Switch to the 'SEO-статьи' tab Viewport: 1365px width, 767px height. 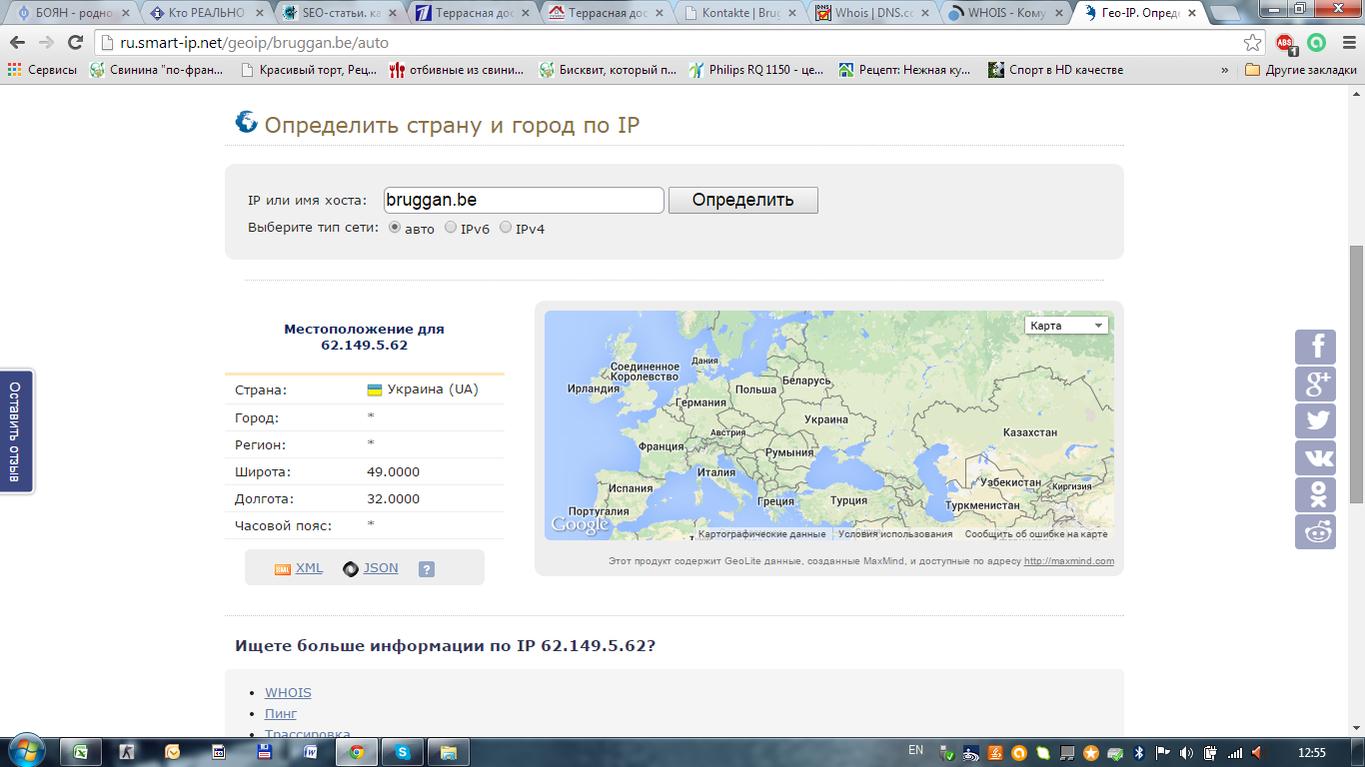click(338, 14)
